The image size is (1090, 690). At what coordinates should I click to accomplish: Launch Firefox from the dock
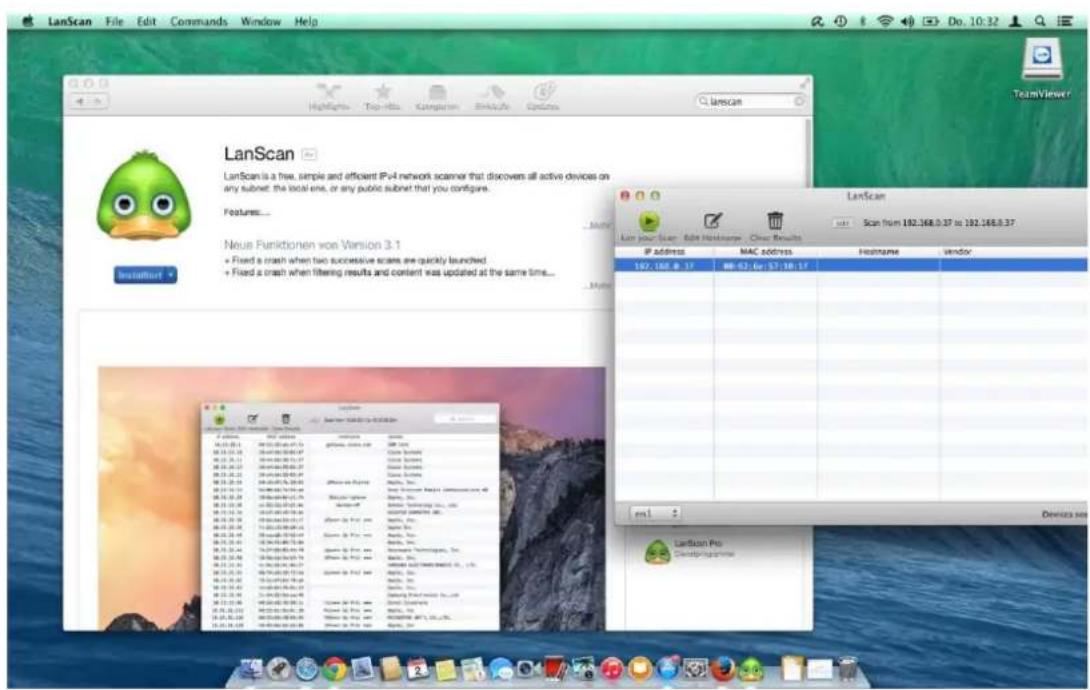click(x=723, y=669)
